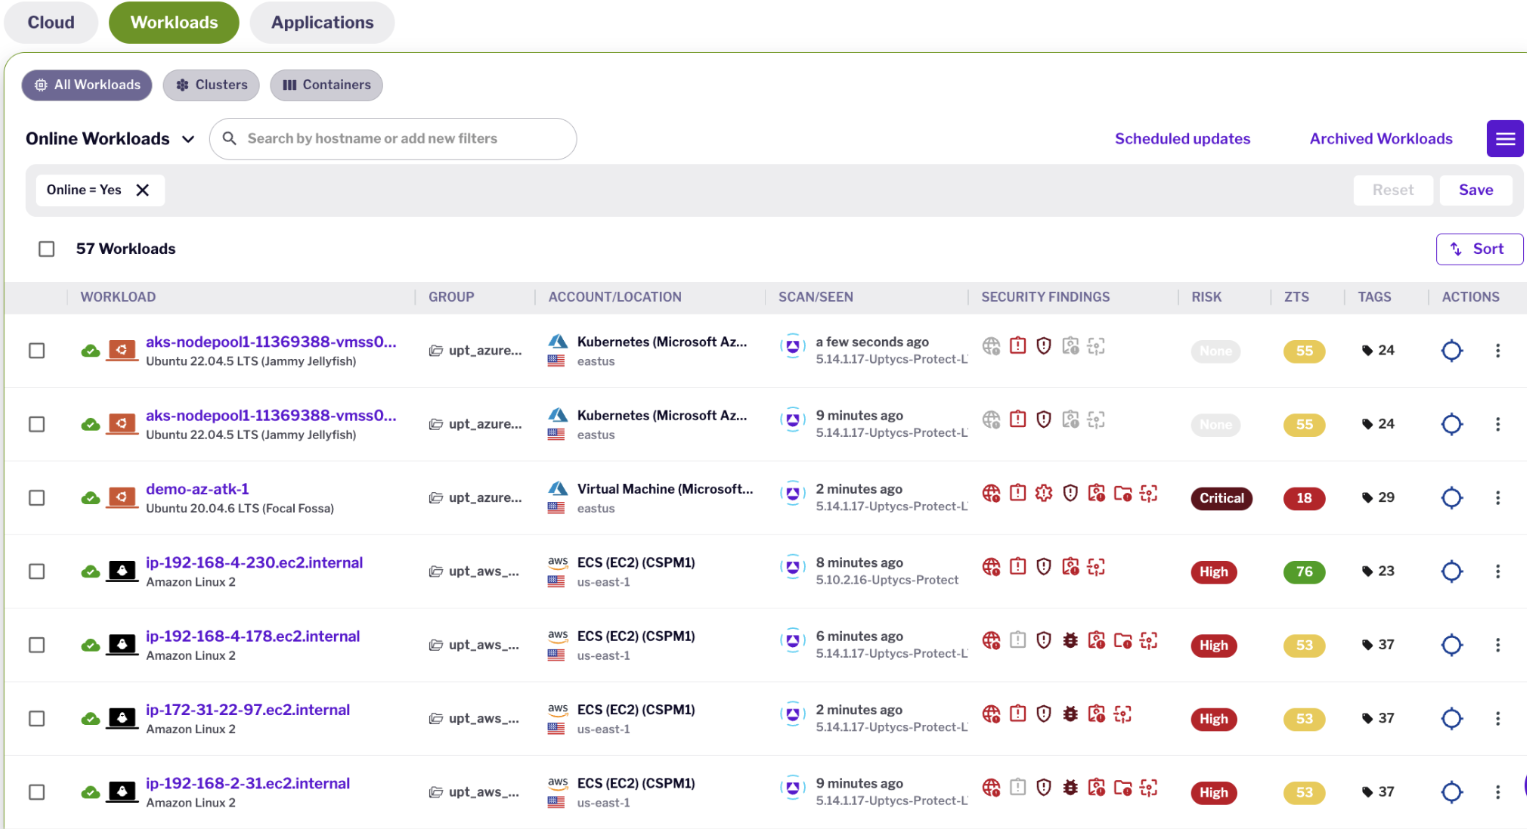
Task: Check the first aks-nodepool1 row checkbox
Action: pos(37,351)
